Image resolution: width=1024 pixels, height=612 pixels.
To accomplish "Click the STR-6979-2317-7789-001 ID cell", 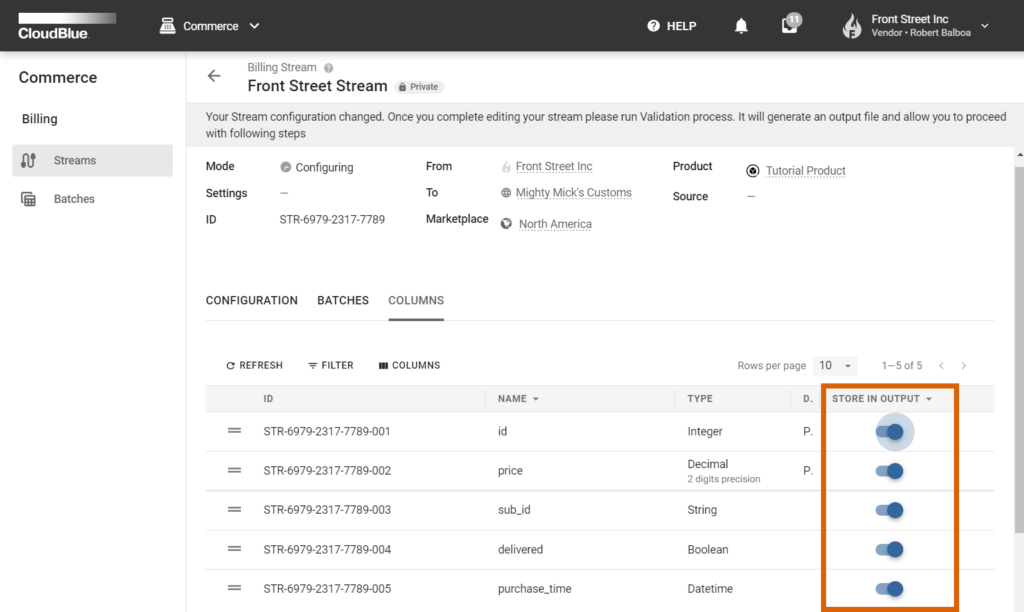I will coord(327,432).
